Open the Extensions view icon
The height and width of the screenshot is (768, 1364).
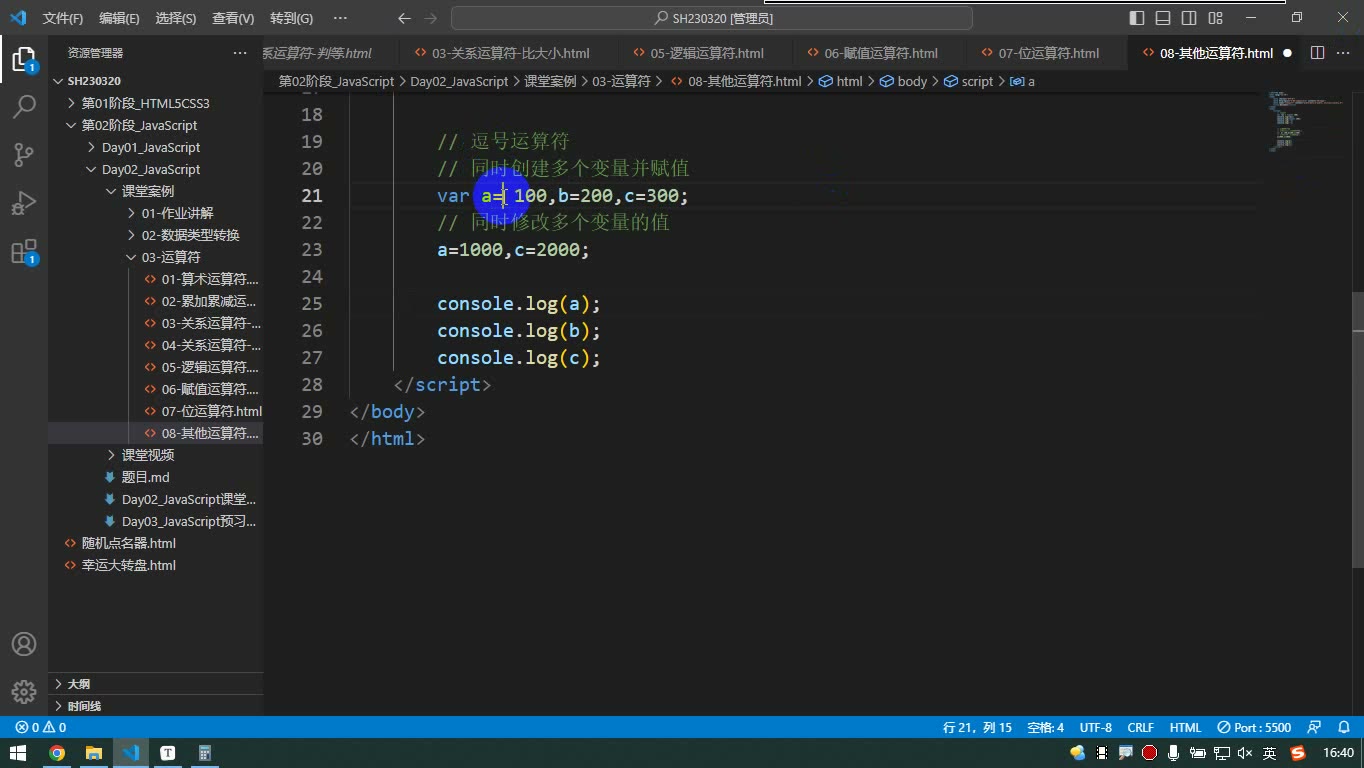pyautogui.click(x=24, y=252)
